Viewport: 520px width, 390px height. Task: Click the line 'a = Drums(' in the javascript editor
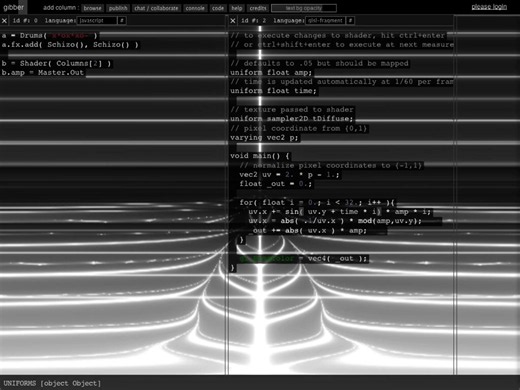coord(50,35)
